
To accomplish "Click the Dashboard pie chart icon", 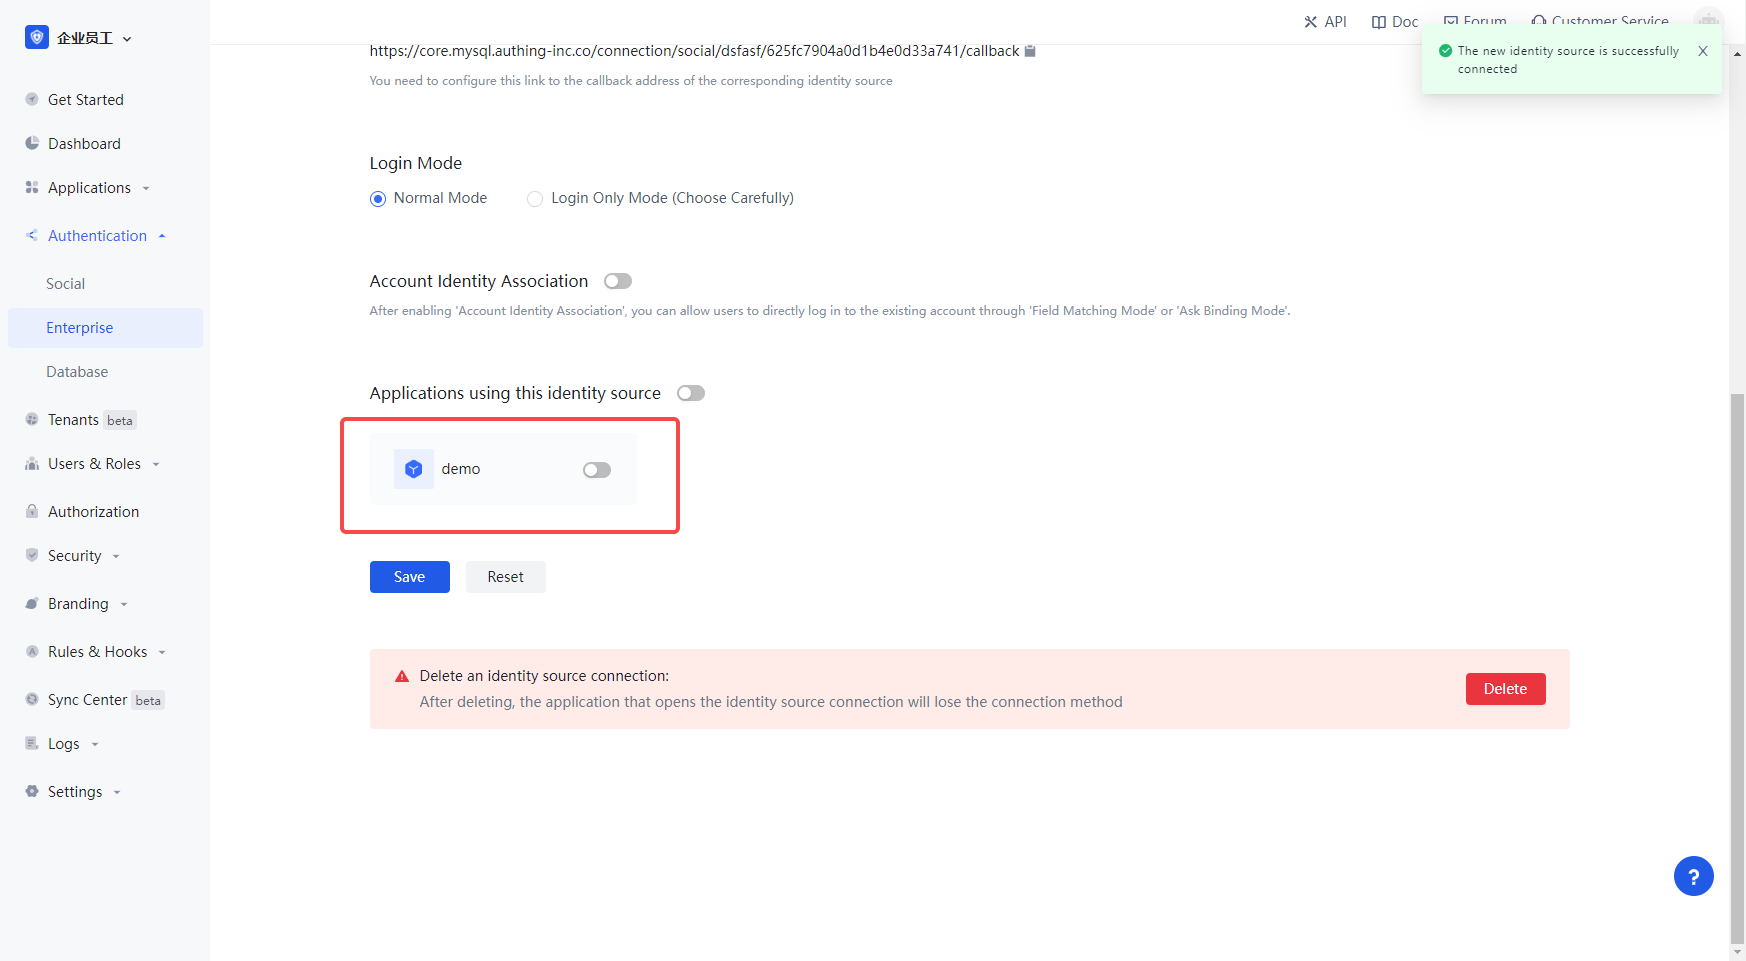I will click(x=32, y=144).
